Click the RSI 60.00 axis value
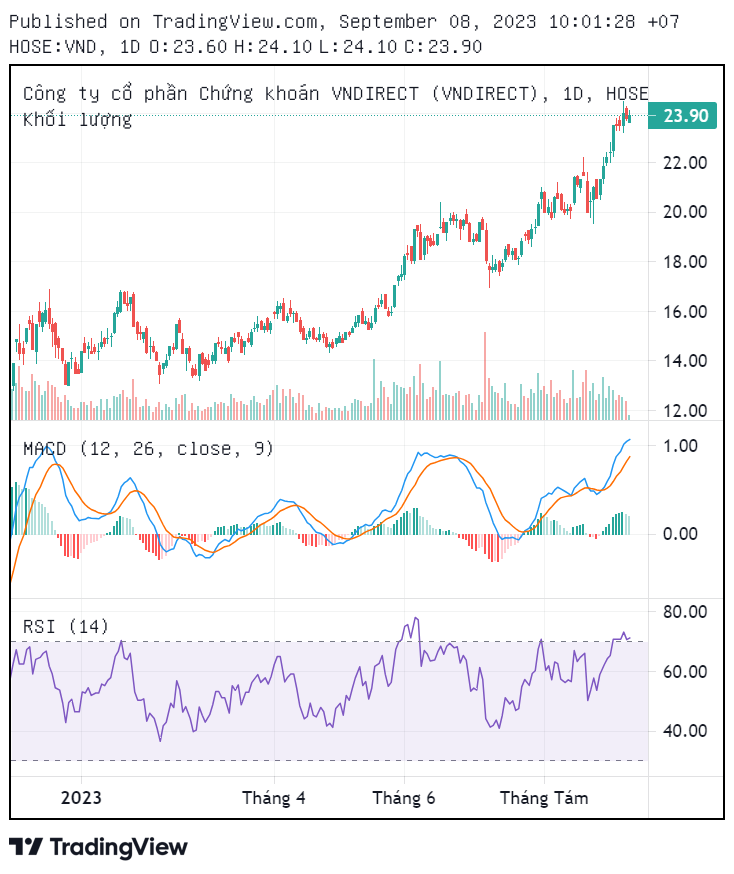 (x=685, y=672)
